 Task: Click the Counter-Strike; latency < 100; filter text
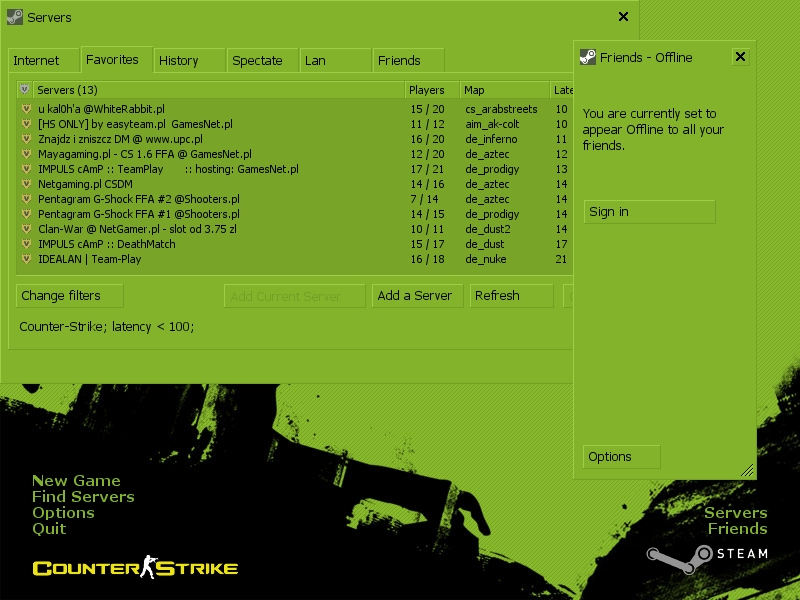tap(107, 327)
